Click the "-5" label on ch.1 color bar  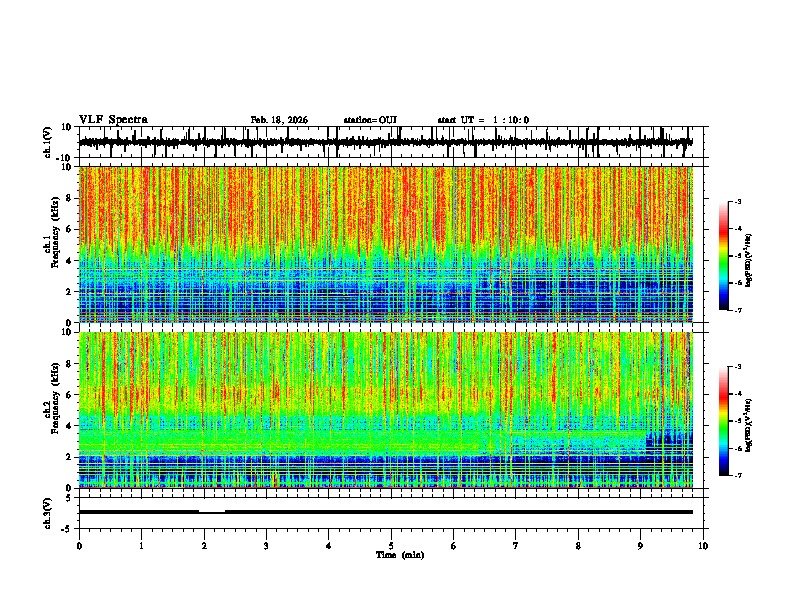click(737, 256)
